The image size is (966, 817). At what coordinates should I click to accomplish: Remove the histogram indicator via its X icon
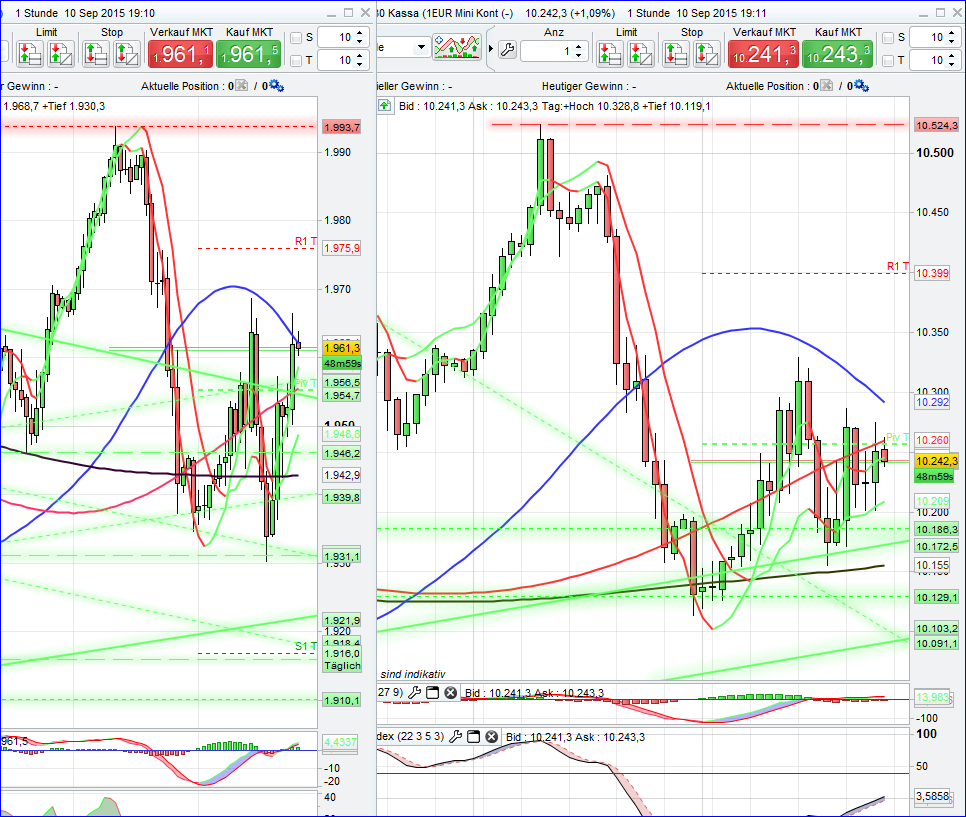450,693
